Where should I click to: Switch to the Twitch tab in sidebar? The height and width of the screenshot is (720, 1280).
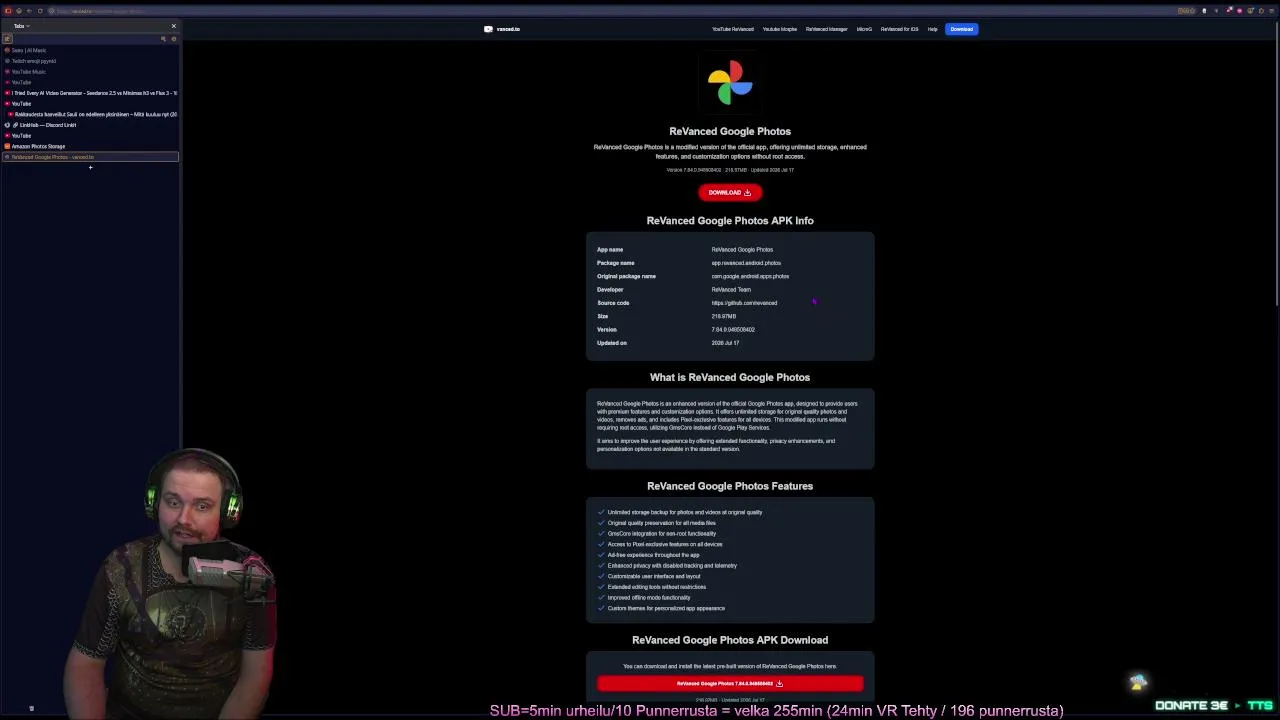coord(90,61)
